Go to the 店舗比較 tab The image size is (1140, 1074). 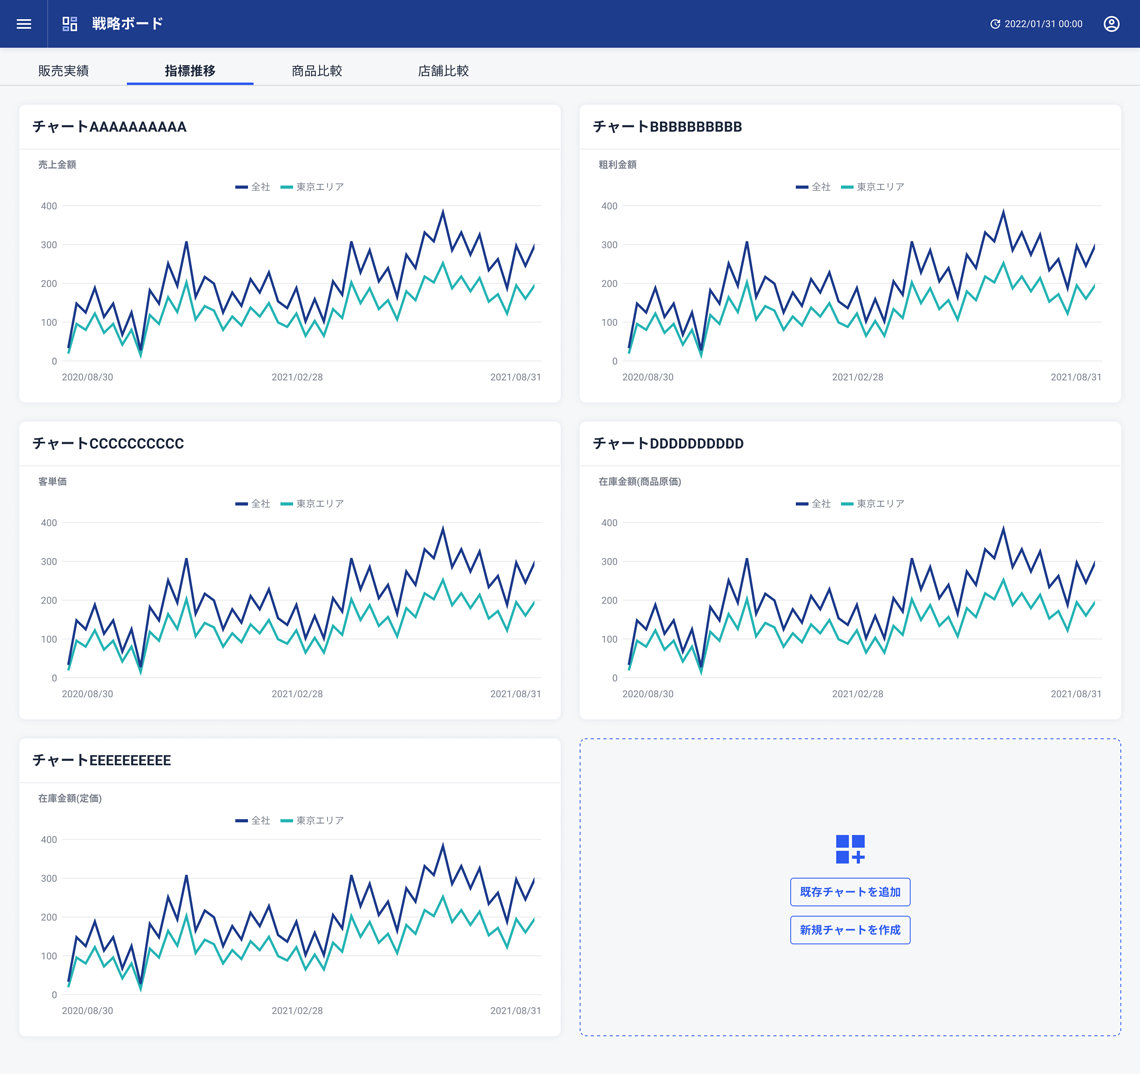[443, 71]
